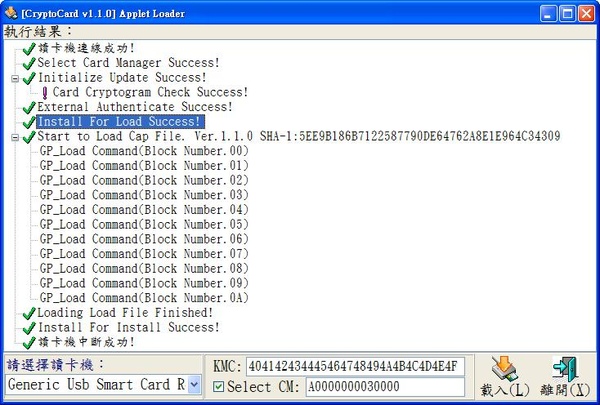Select the Initialize Update Success! row

[122, 78]
